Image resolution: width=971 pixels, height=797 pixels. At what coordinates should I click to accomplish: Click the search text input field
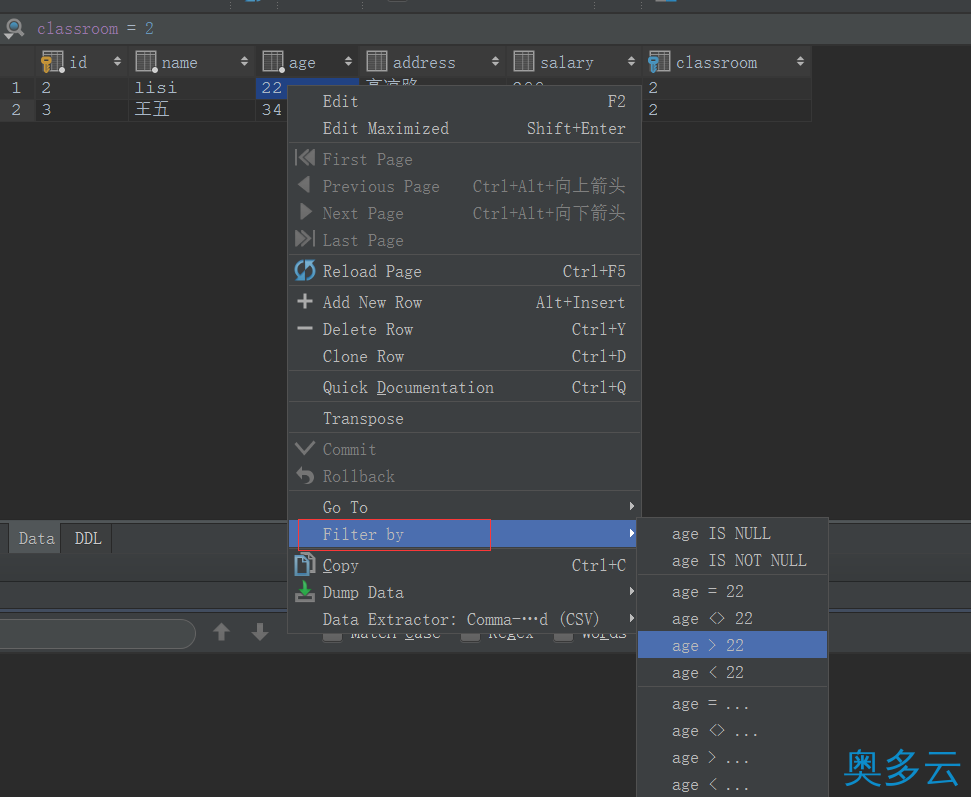point(96,634)
